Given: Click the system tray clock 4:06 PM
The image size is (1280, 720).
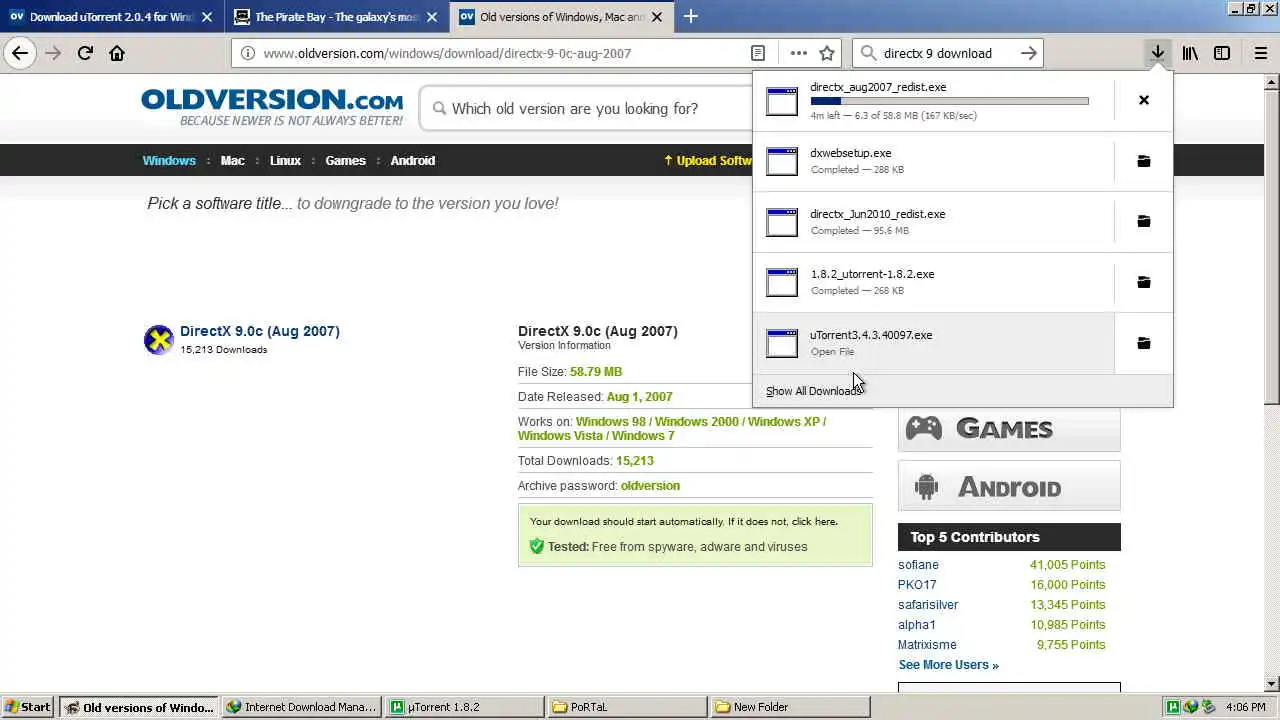Looking at the screenshot, I should [x=1245, y=707].
